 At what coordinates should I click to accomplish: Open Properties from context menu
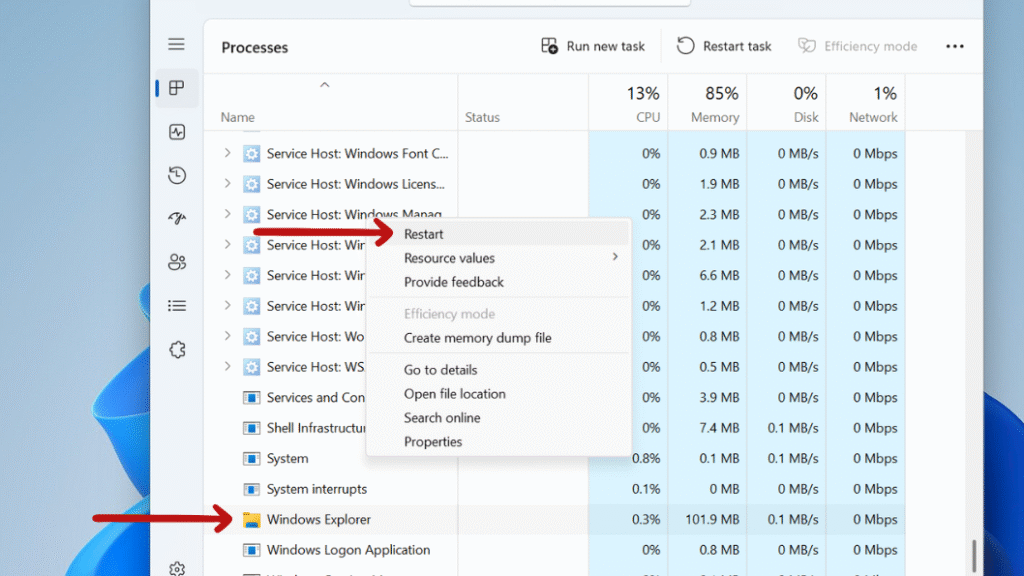(x=498, y=442)
